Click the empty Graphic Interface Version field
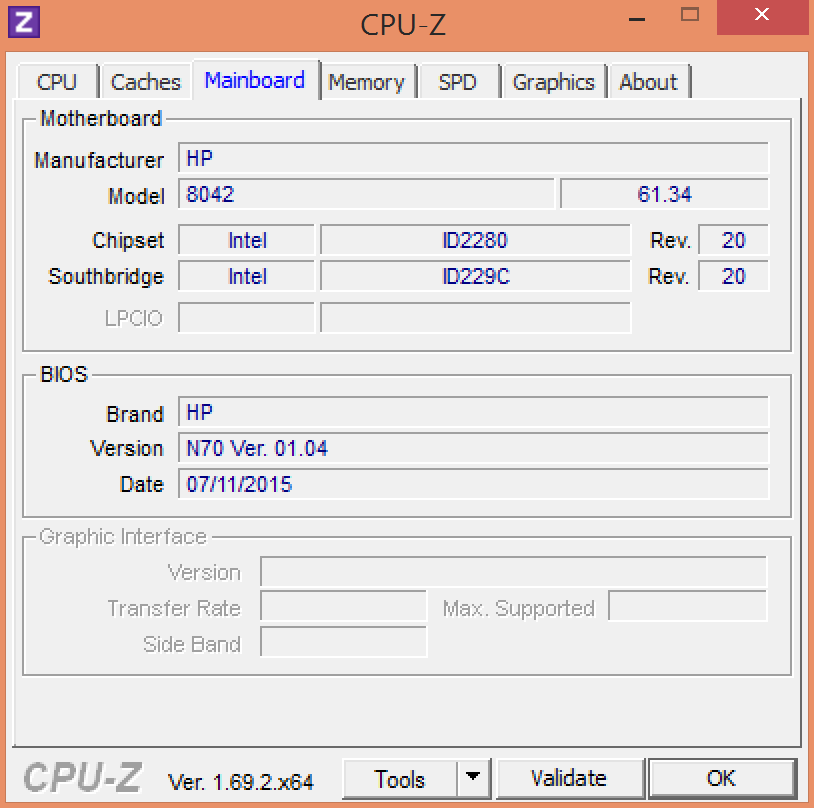 [513, 572]
